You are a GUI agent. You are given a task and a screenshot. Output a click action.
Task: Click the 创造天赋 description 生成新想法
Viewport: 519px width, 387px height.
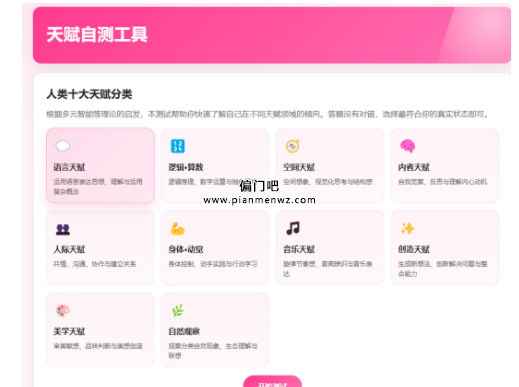click(x=443, y=269)
